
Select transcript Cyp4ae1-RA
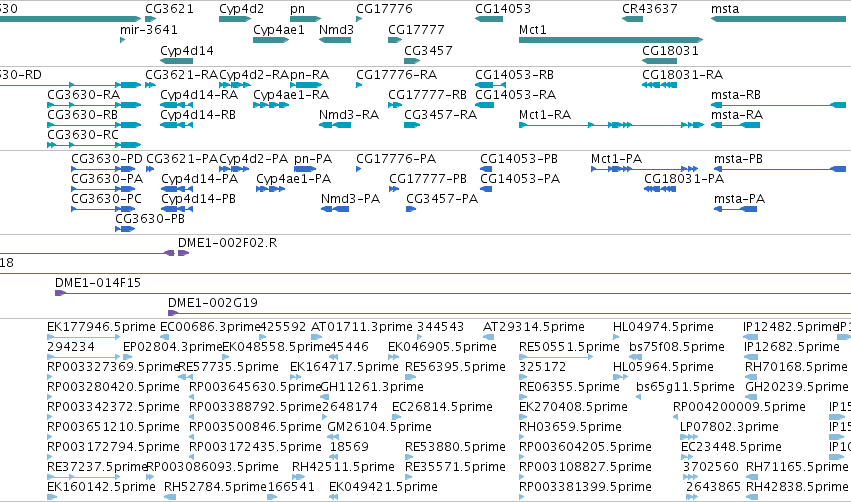[291, 95]
